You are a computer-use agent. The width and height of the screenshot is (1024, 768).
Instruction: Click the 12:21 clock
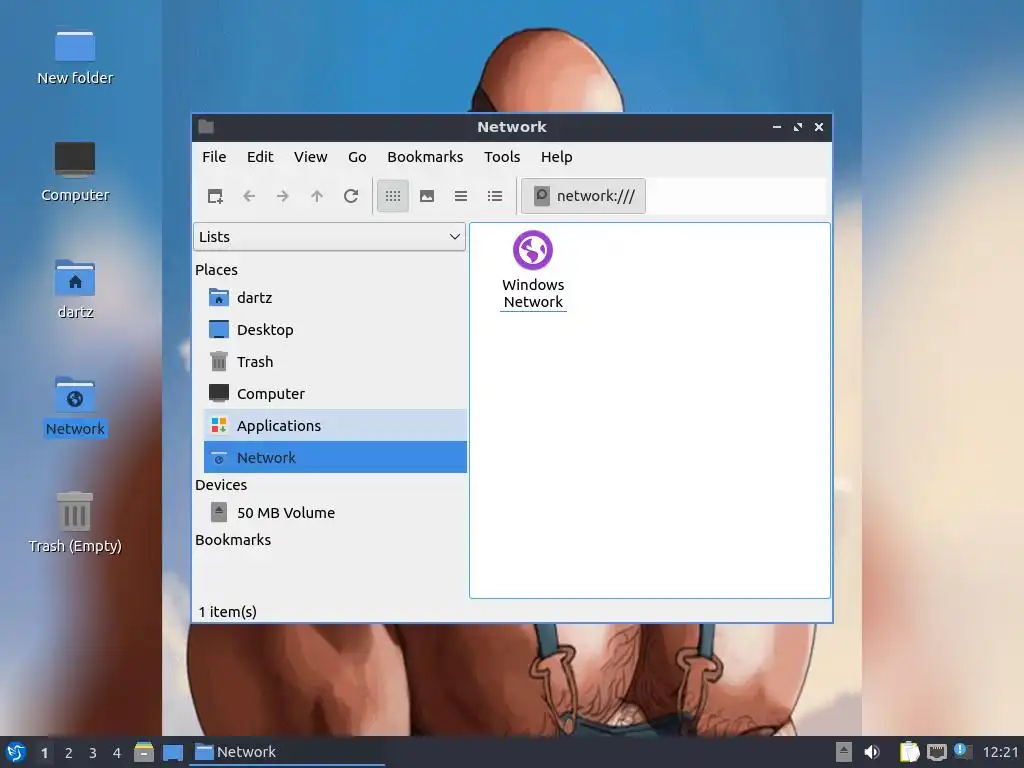(x=1000, y=752)
